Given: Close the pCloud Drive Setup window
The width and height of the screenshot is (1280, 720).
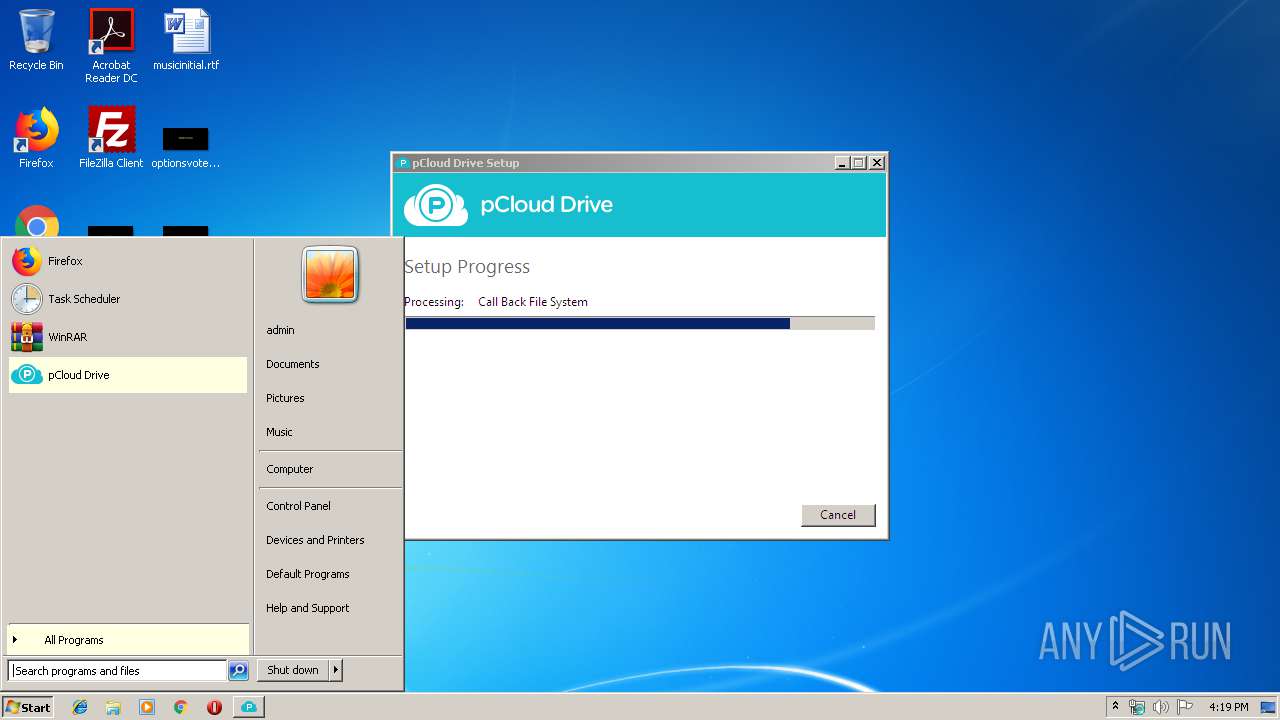Looking at the screenshot, I should tap(876, 163).
